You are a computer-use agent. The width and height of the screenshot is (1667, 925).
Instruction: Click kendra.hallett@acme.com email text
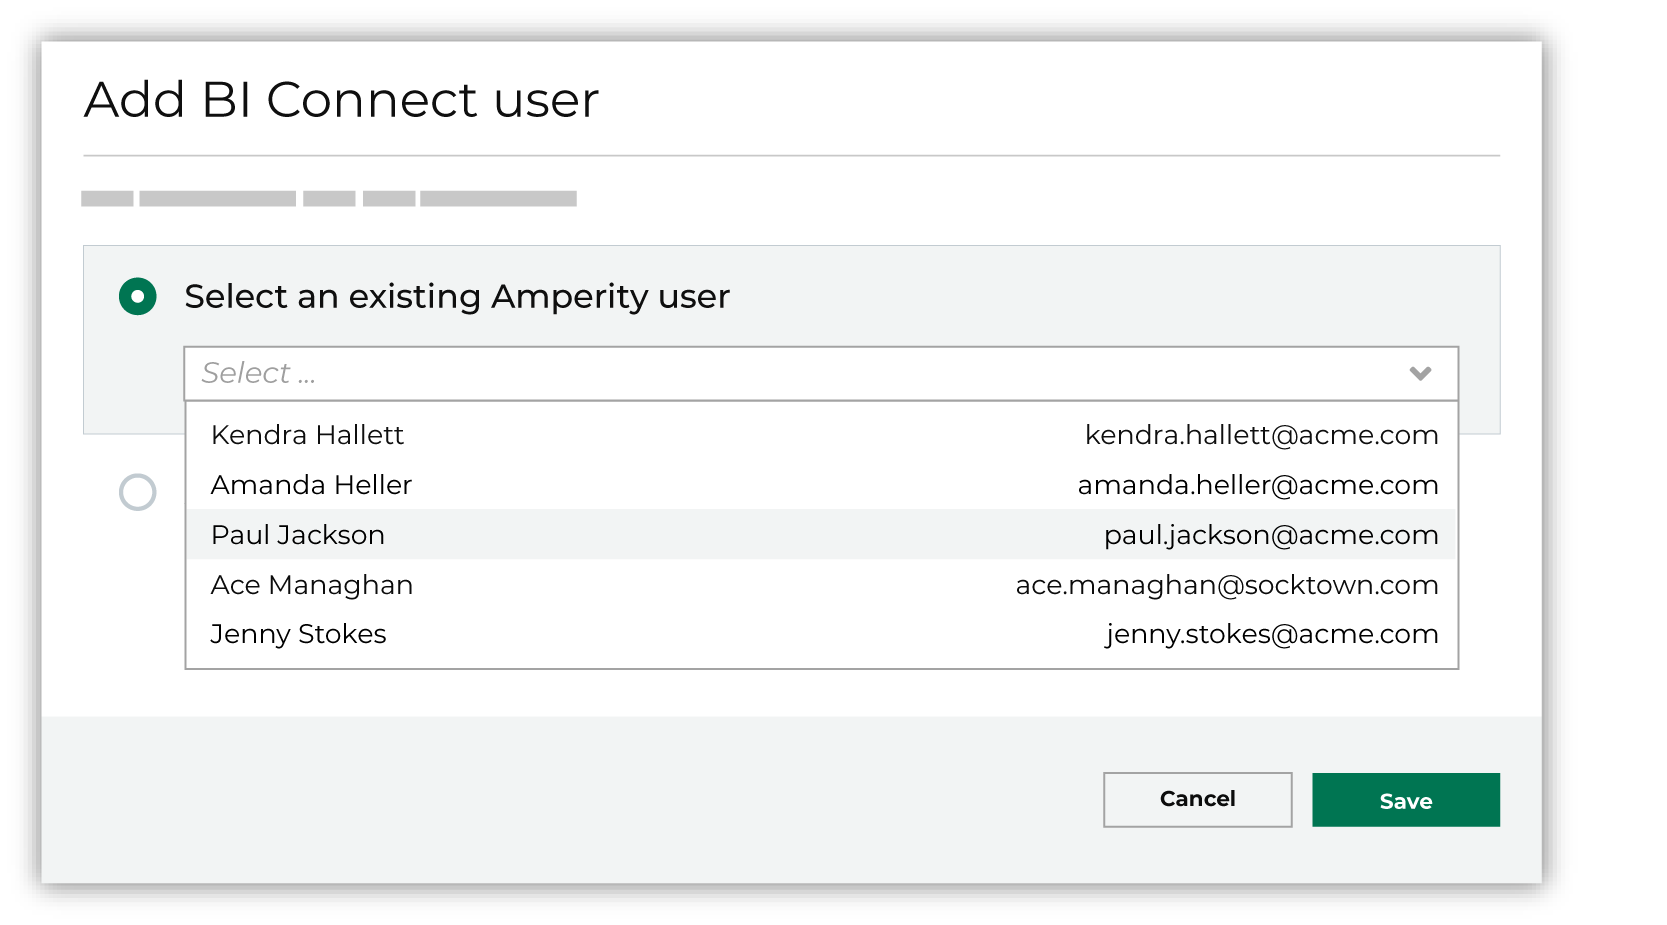tap(1262, 435)
